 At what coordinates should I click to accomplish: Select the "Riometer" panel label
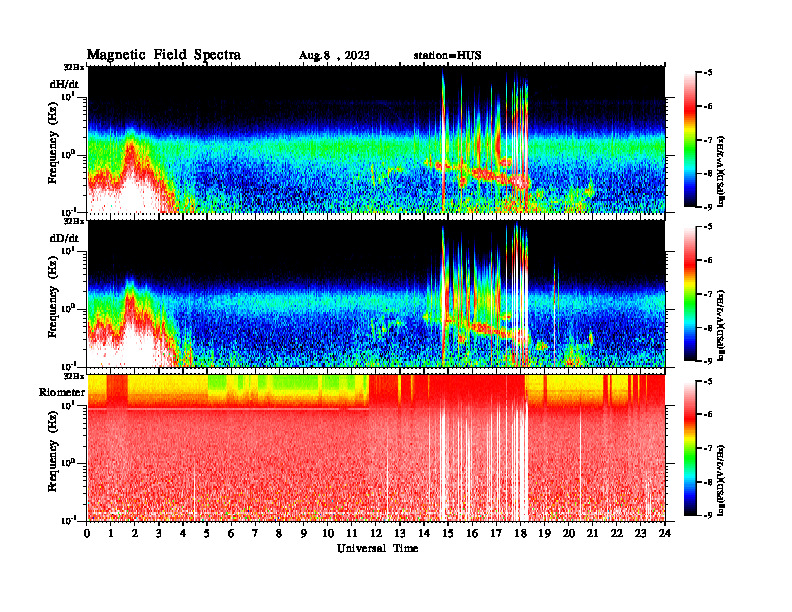tap(62, 392)
